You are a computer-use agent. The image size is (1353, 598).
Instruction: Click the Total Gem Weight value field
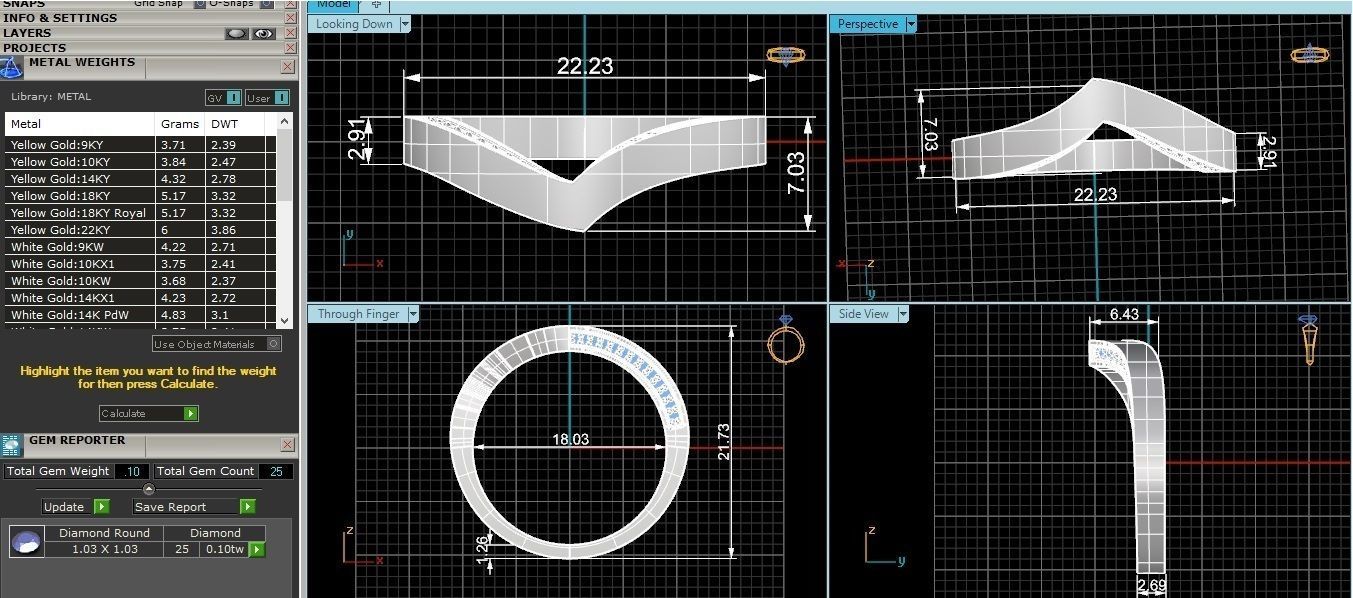(x=132, y=471)
